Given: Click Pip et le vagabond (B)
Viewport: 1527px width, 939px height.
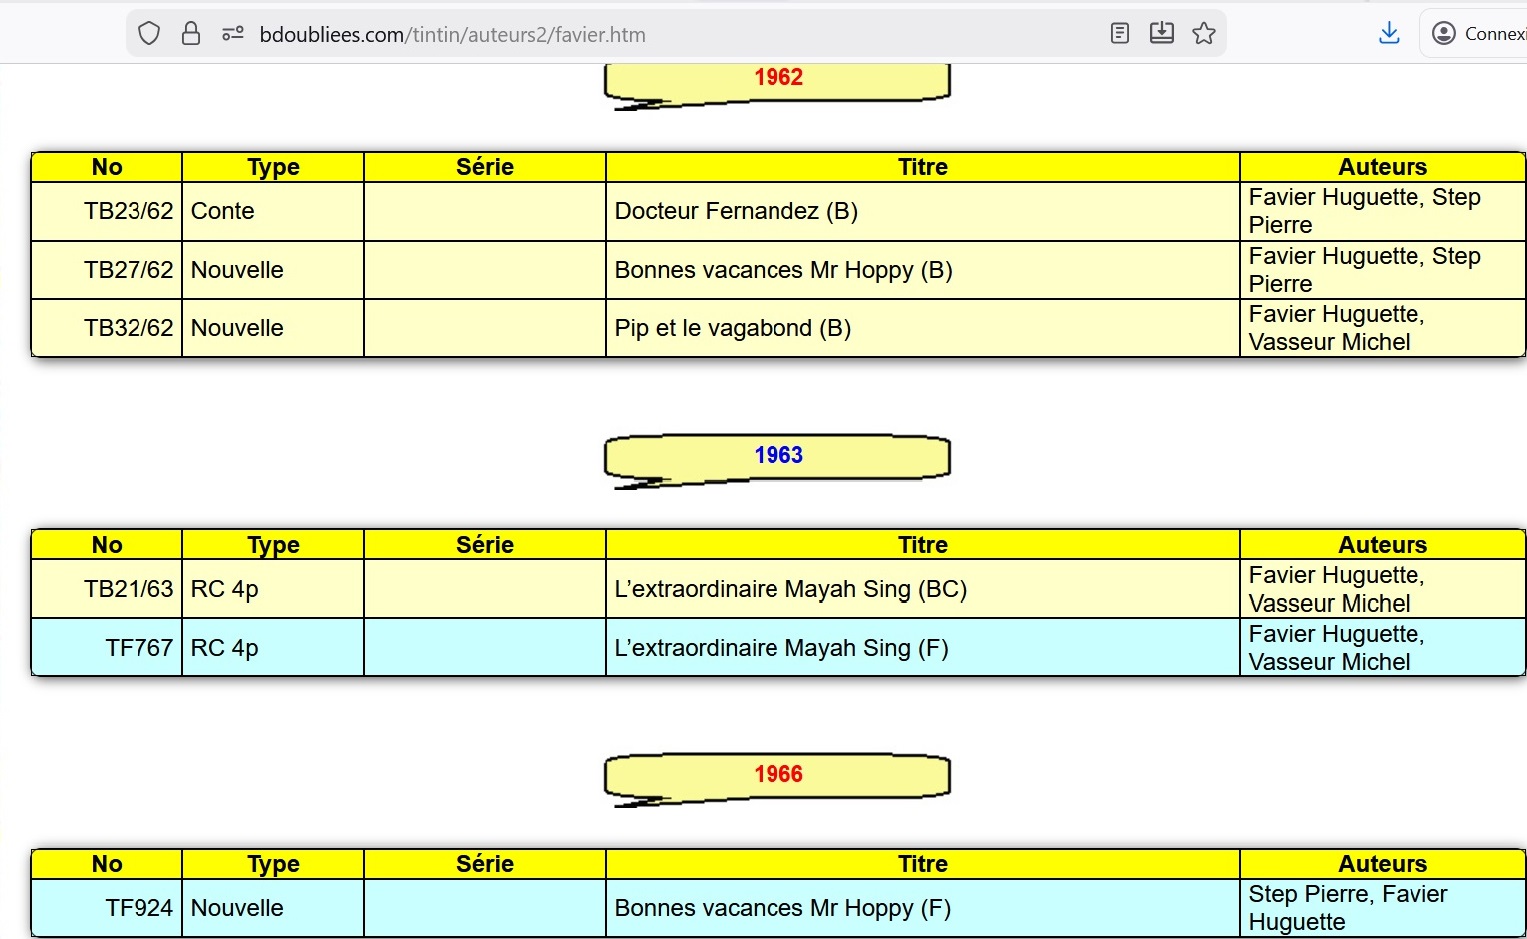Looking at the screenshot, I should point(732,328).
